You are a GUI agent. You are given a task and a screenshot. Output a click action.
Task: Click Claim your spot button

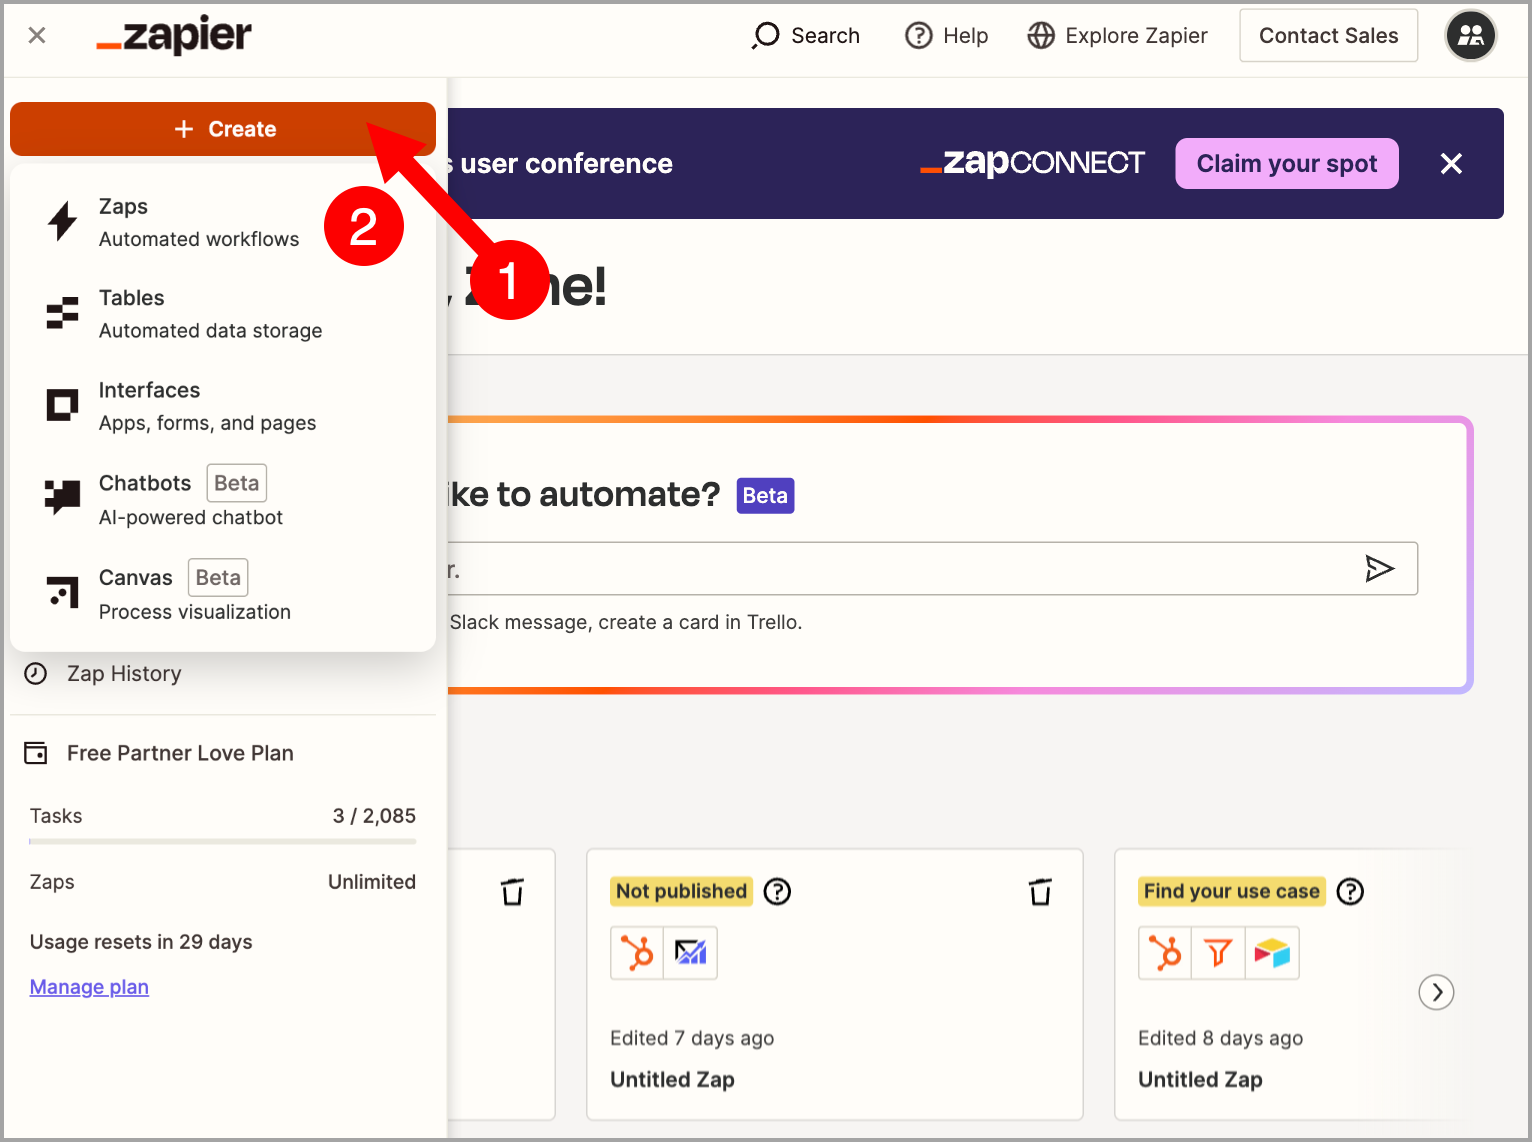(1287, 164)
